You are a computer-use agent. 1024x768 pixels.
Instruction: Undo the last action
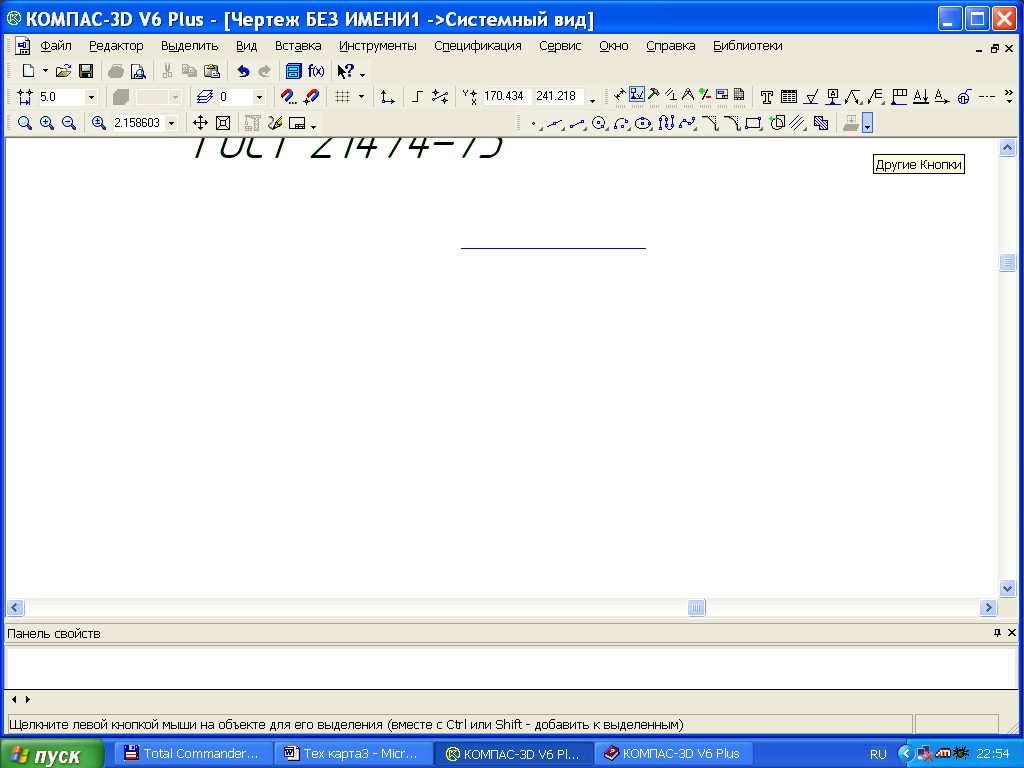click(243, 71)
